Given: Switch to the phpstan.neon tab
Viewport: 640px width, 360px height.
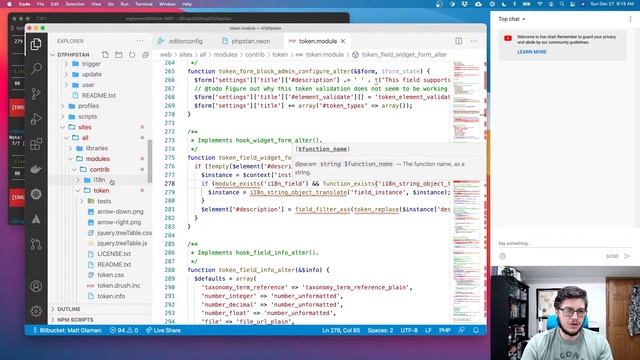Looking at the screenshot, I should click(x=246, y=41).
